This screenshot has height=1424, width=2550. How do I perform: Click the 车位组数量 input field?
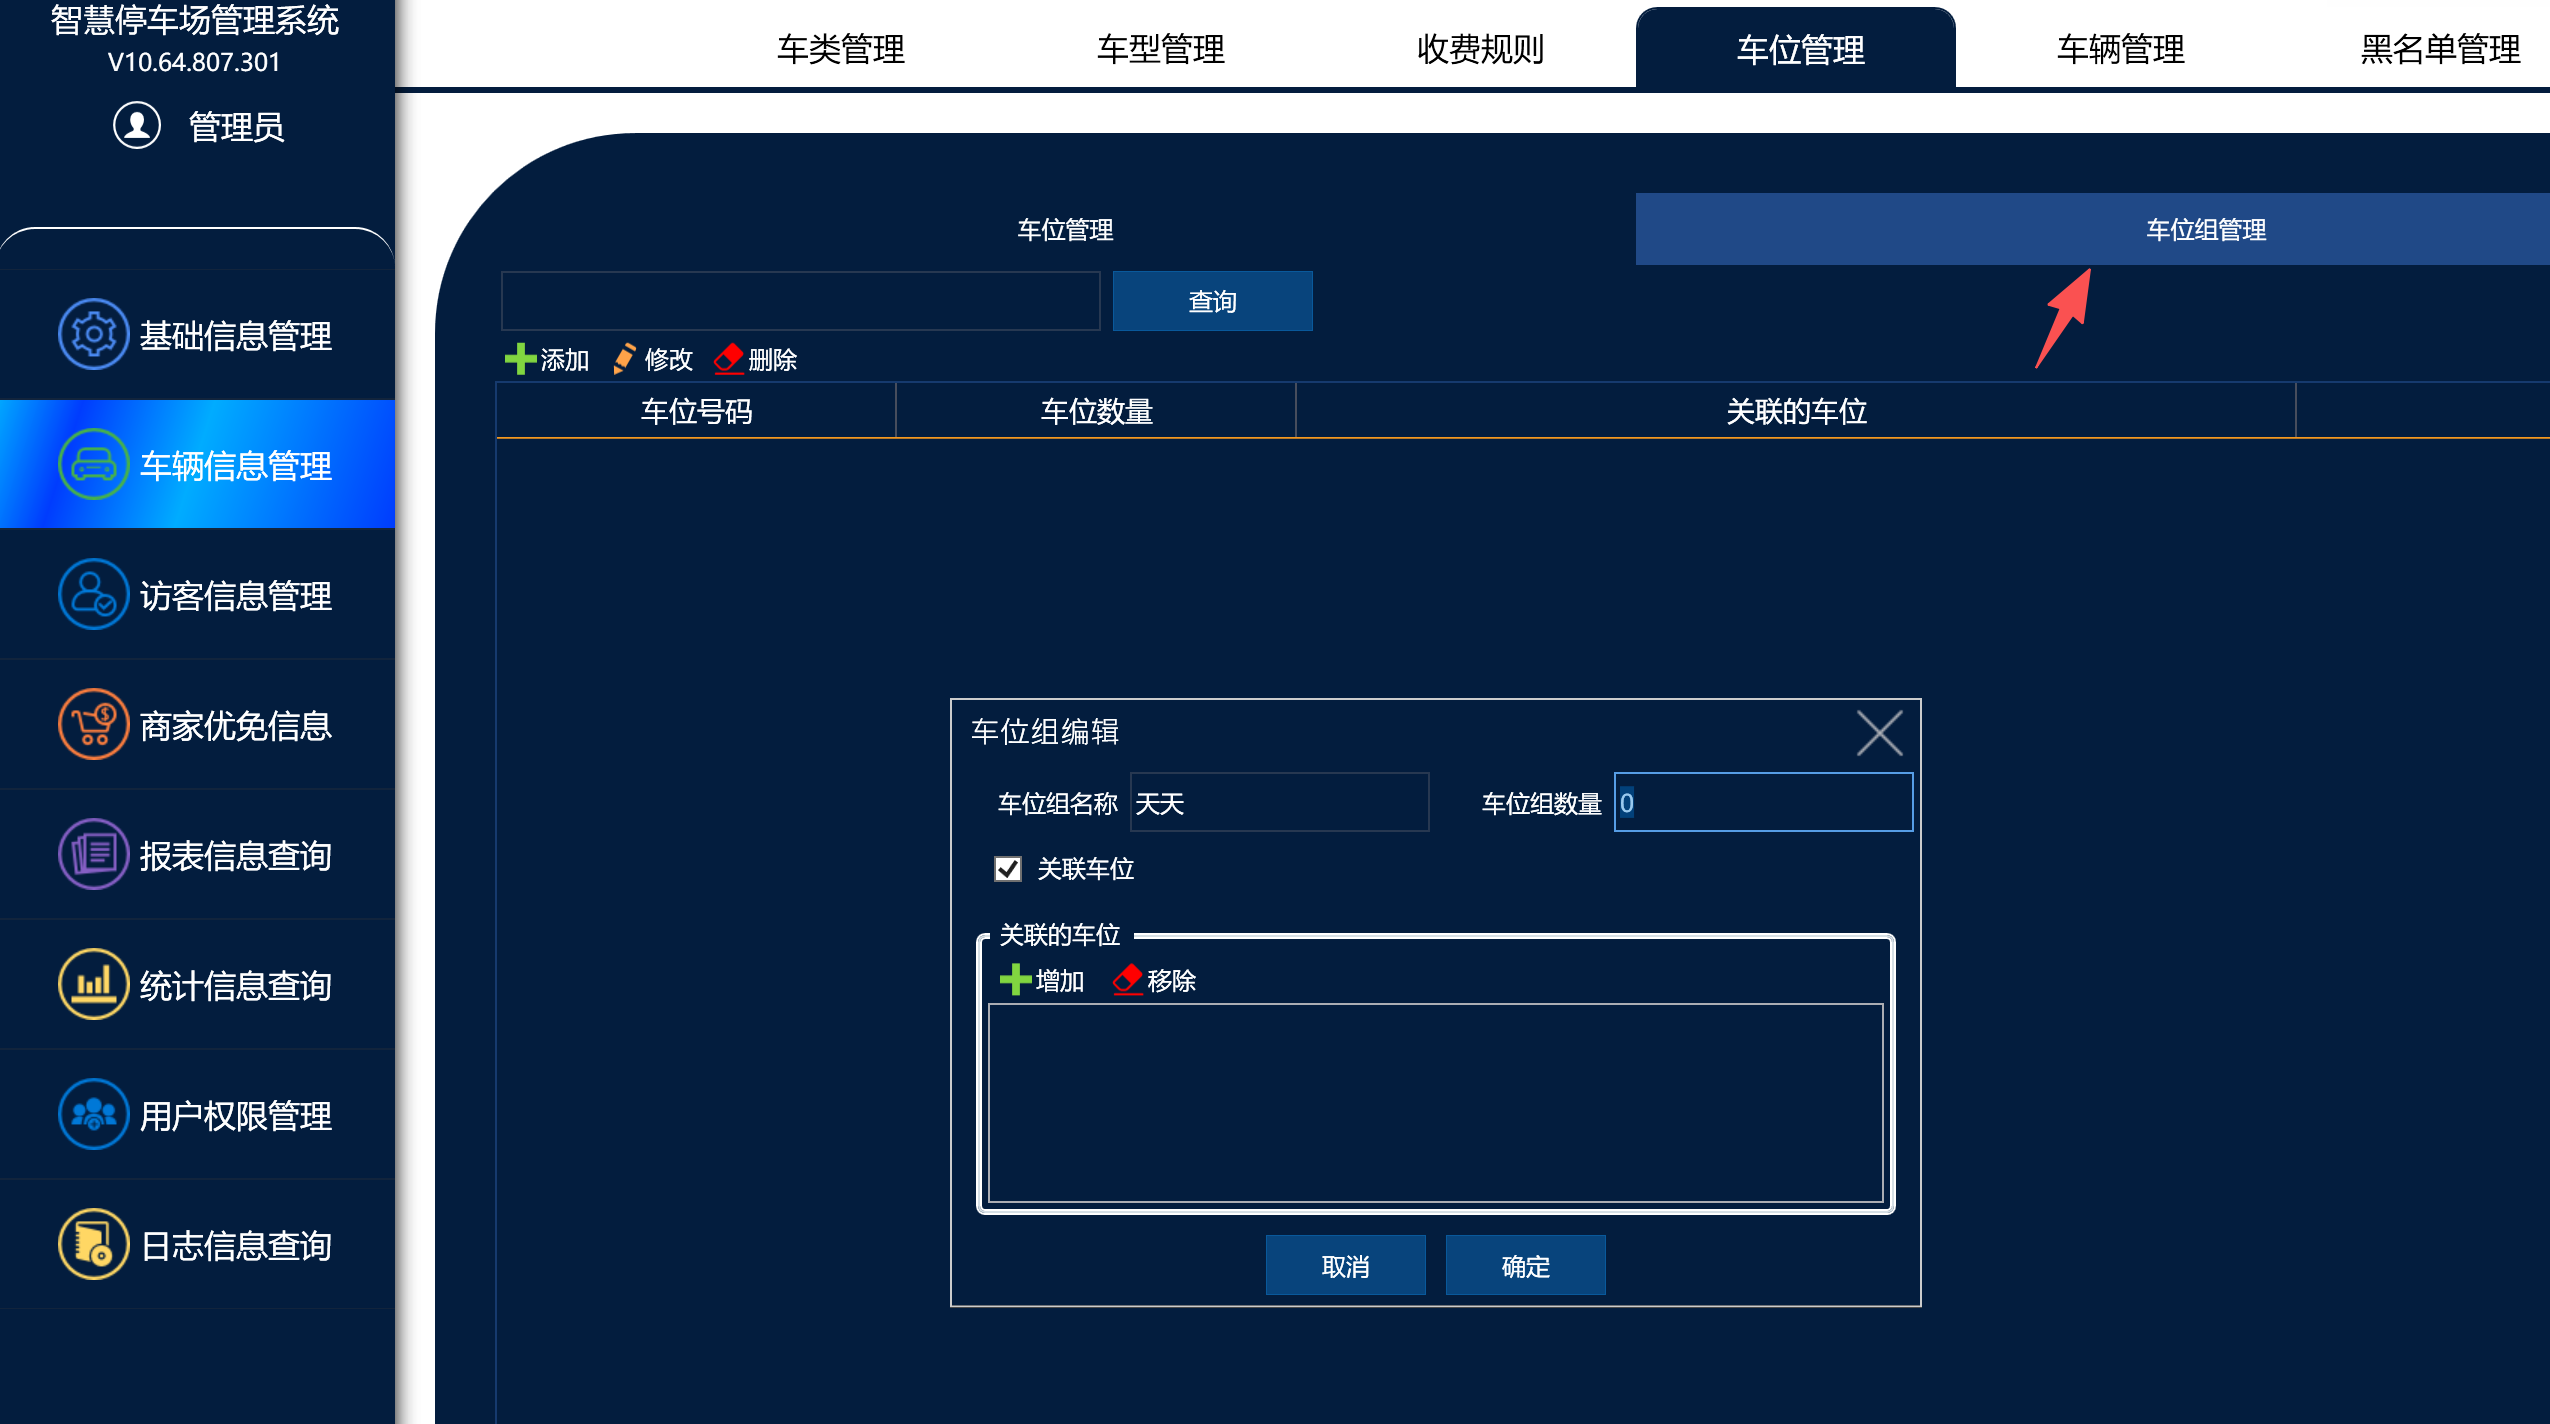pos(1763,802)
